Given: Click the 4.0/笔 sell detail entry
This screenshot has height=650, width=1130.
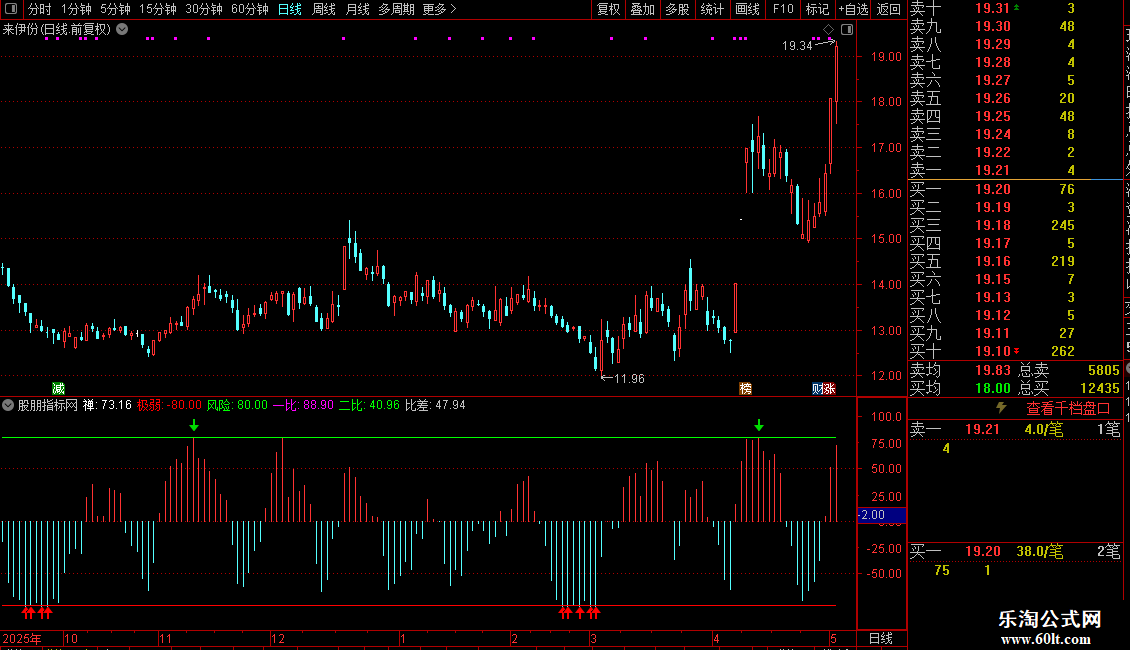Looking at the screenshot, I should 1044,429.
